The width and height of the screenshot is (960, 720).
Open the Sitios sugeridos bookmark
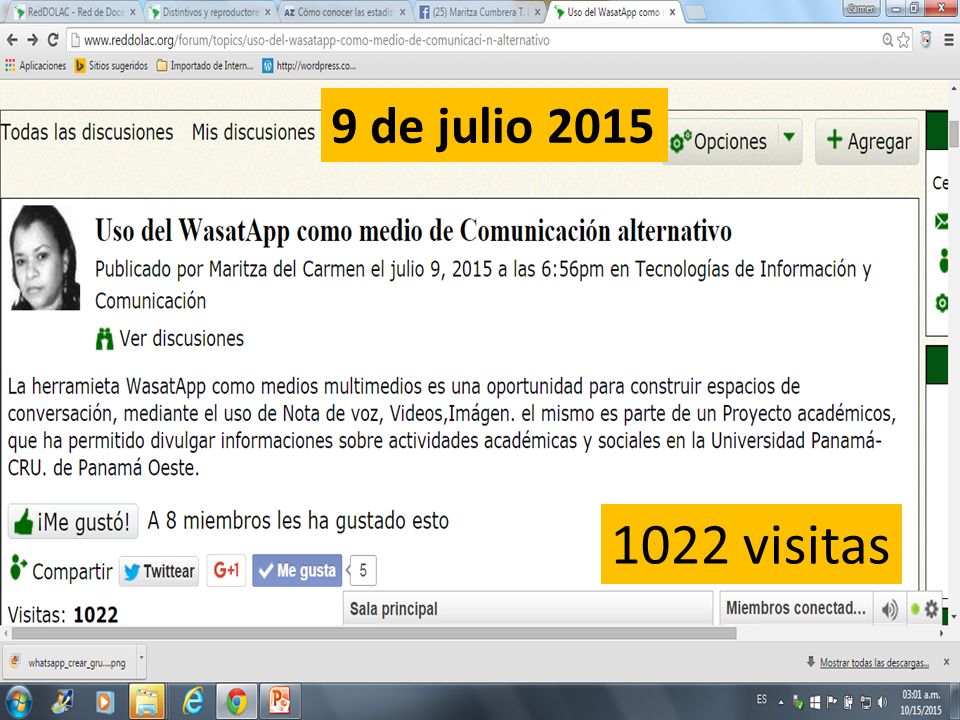click(x=111, y=66)
